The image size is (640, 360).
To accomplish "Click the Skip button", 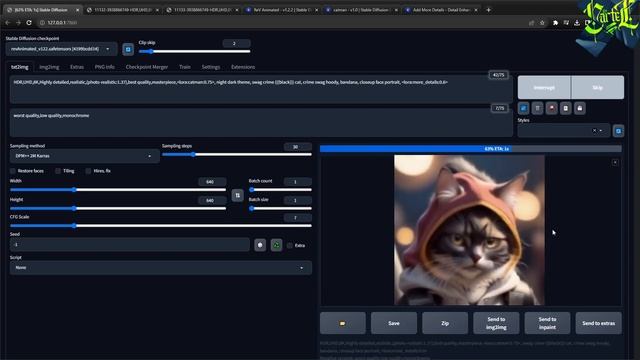I will point(598,87).
